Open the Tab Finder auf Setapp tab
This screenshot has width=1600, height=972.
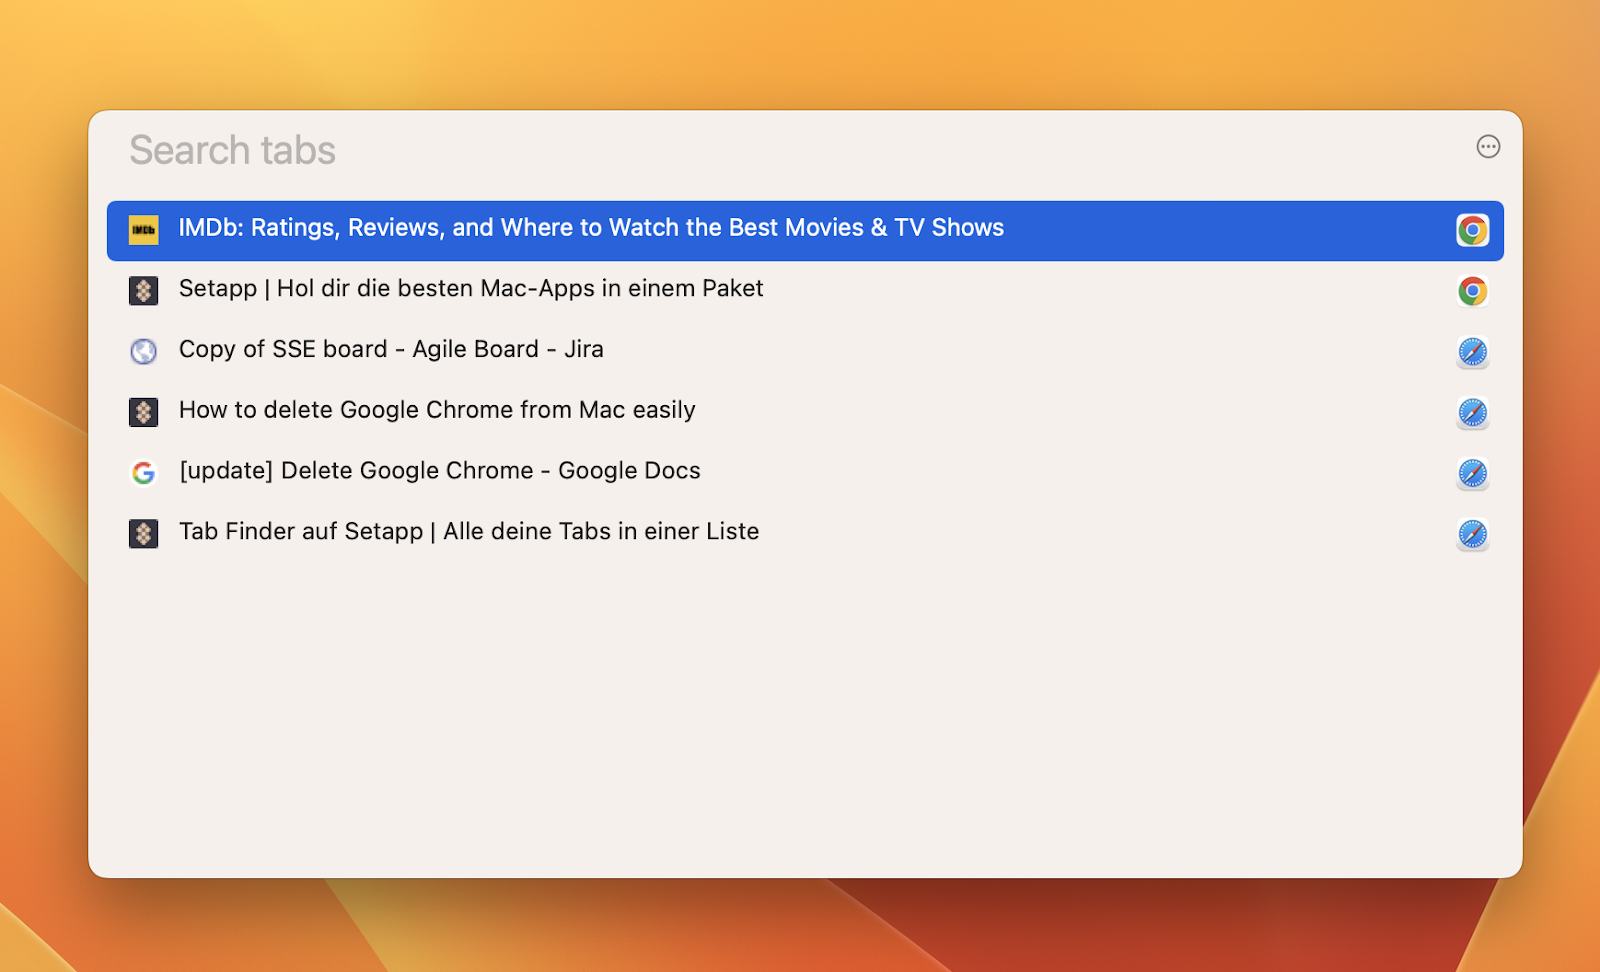pos(468,532)
